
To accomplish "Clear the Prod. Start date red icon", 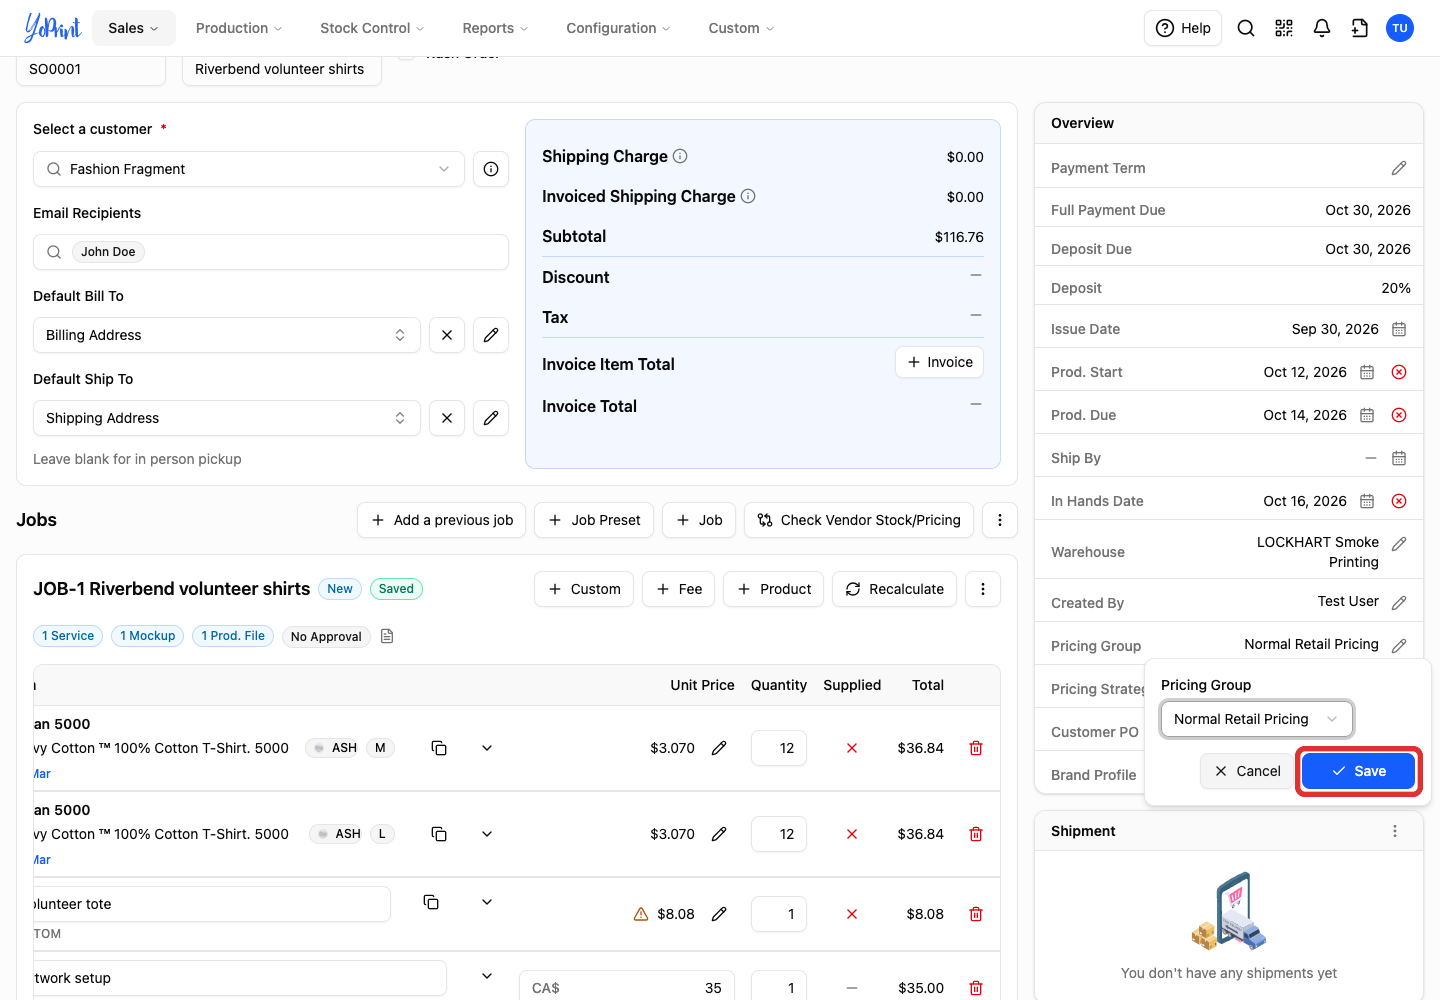I will click(x=1399, y=372).
